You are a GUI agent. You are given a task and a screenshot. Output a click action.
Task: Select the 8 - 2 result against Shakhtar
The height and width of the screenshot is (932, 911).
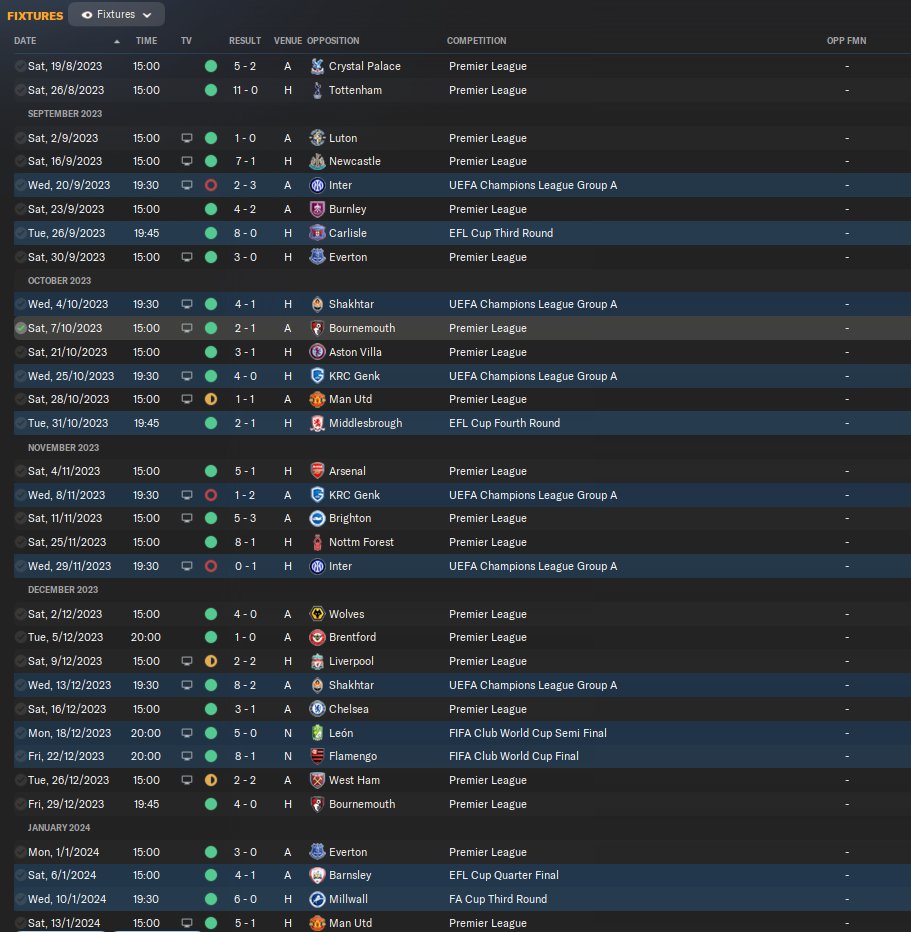[245, 685]
